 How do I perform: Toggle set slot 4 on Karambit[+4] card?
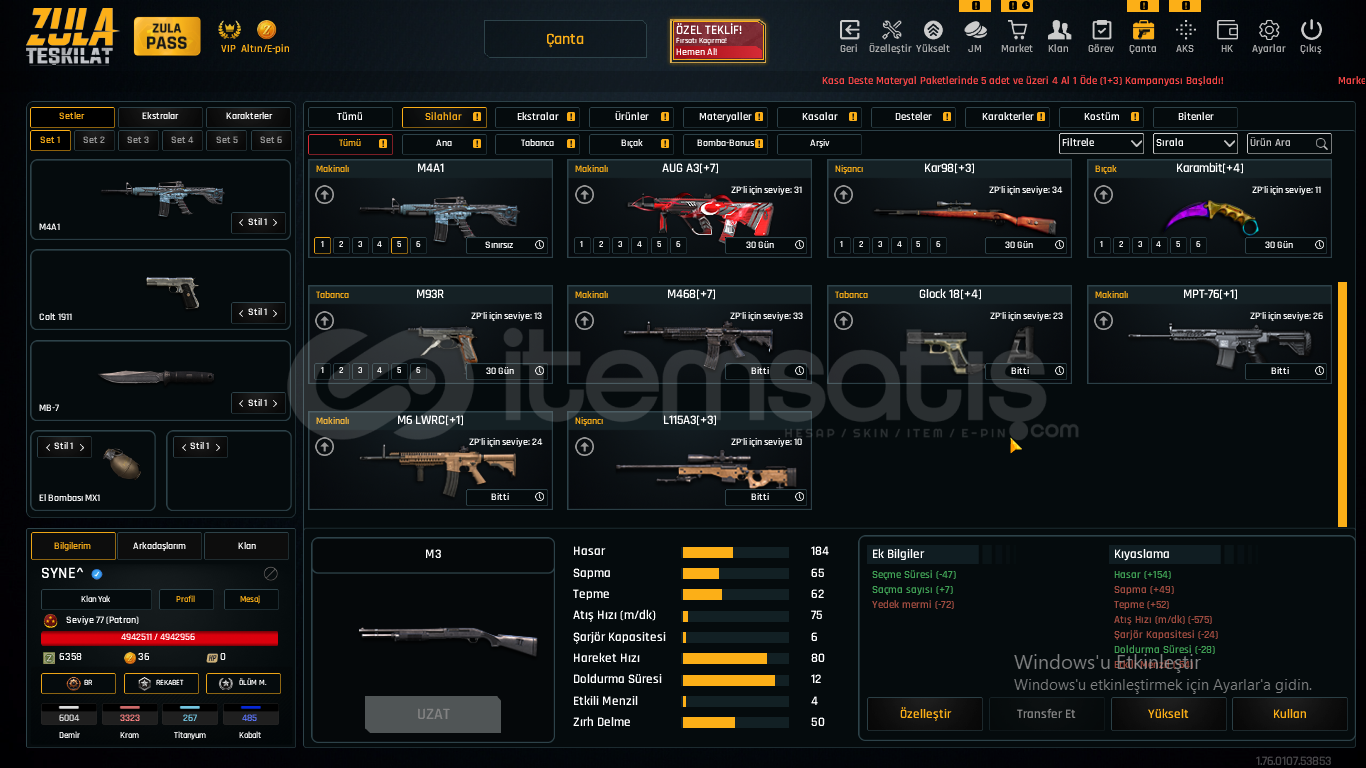[1159, 244]
